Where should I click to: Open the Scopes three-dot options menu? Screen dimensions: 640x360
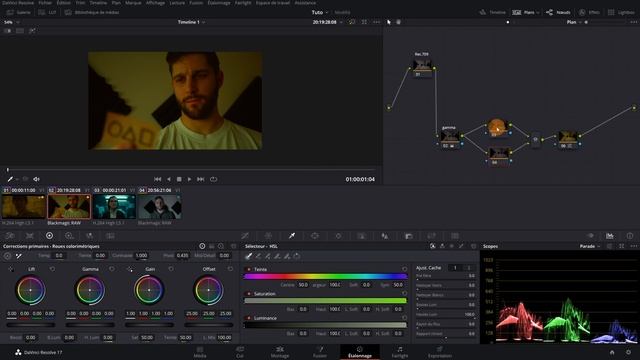point(633,246)
